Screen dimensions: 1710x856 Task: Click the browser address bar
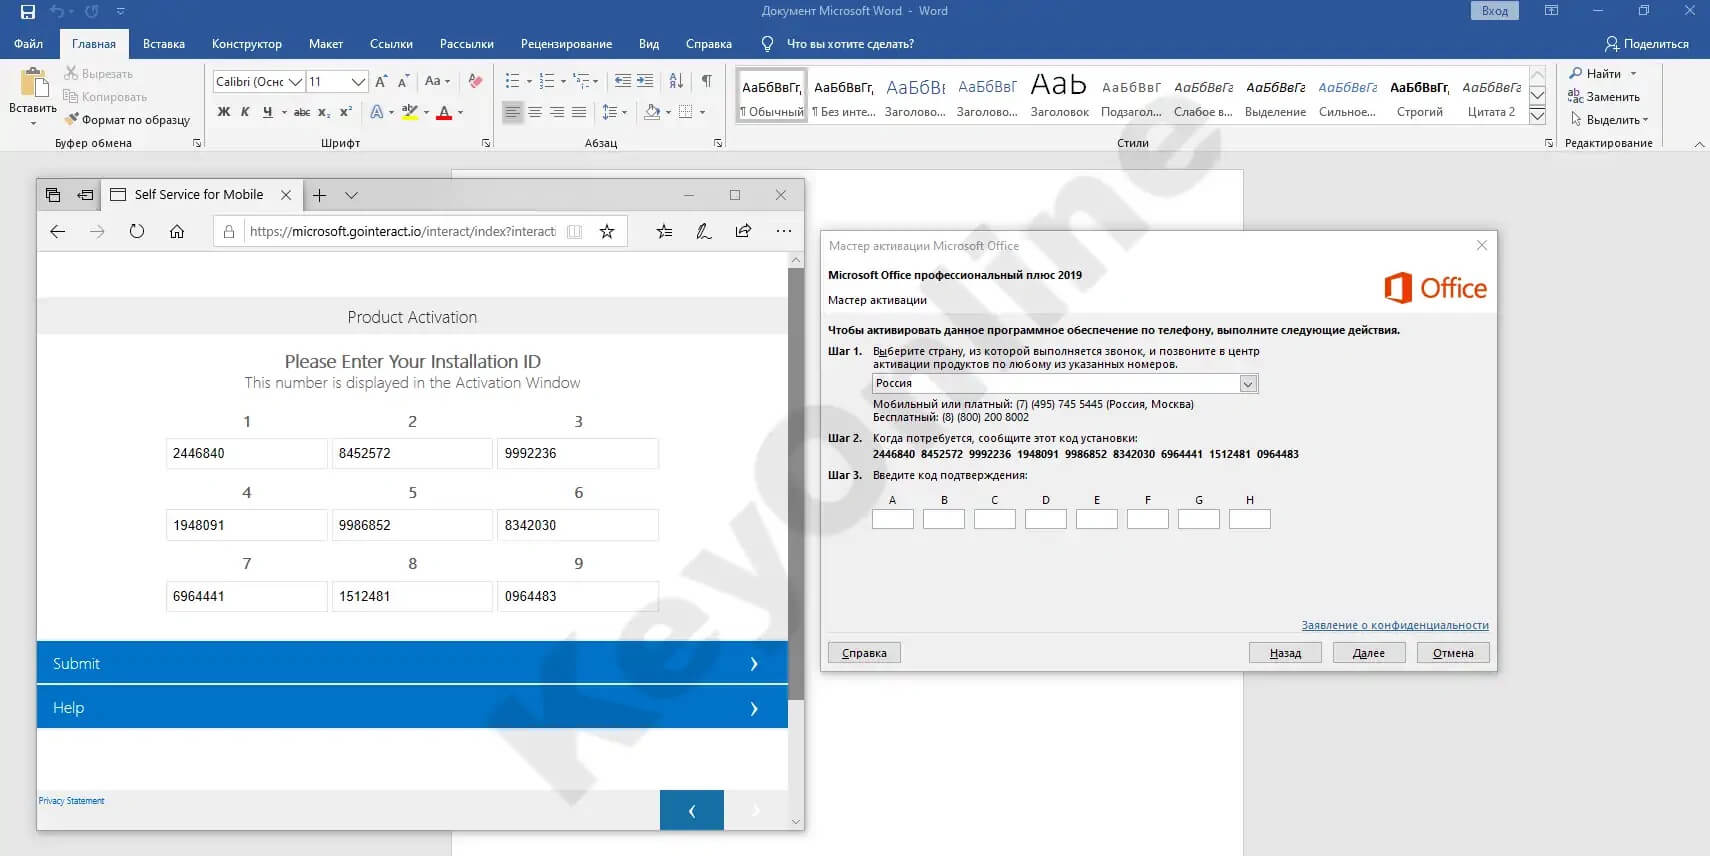coord(403,231)
